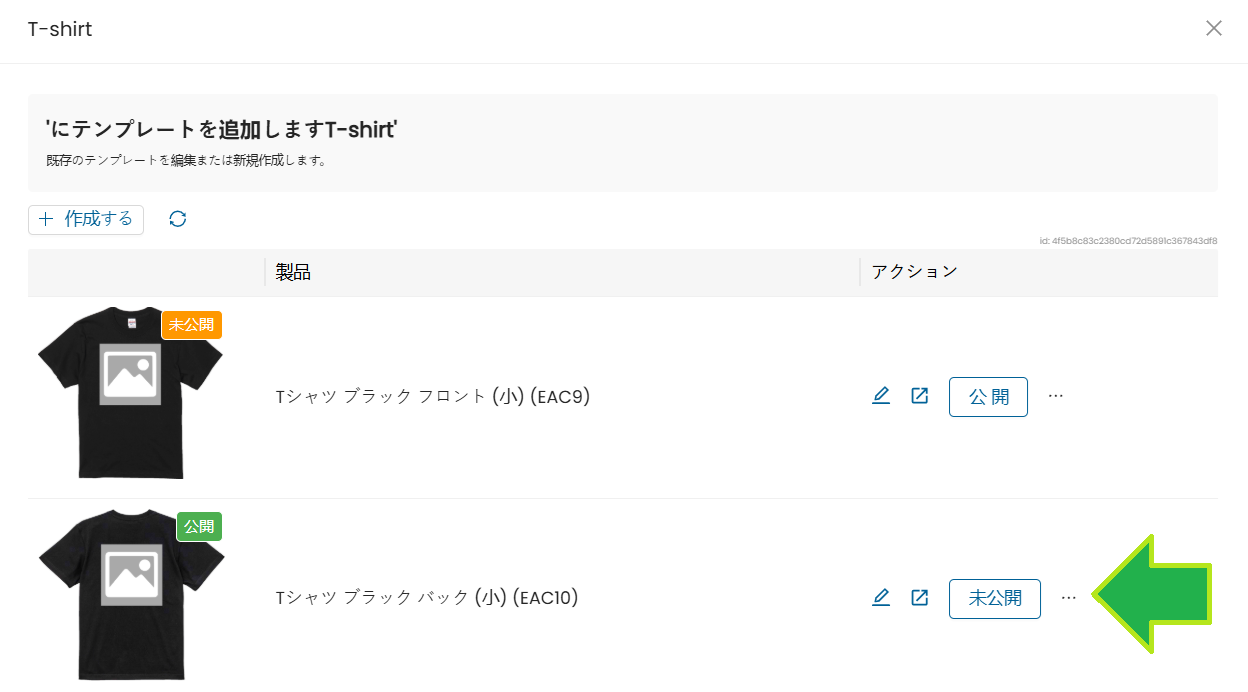Open the three-dot menu for EAC10
This screenshot has height=692, width=1248.
(x=1069, y=598)
